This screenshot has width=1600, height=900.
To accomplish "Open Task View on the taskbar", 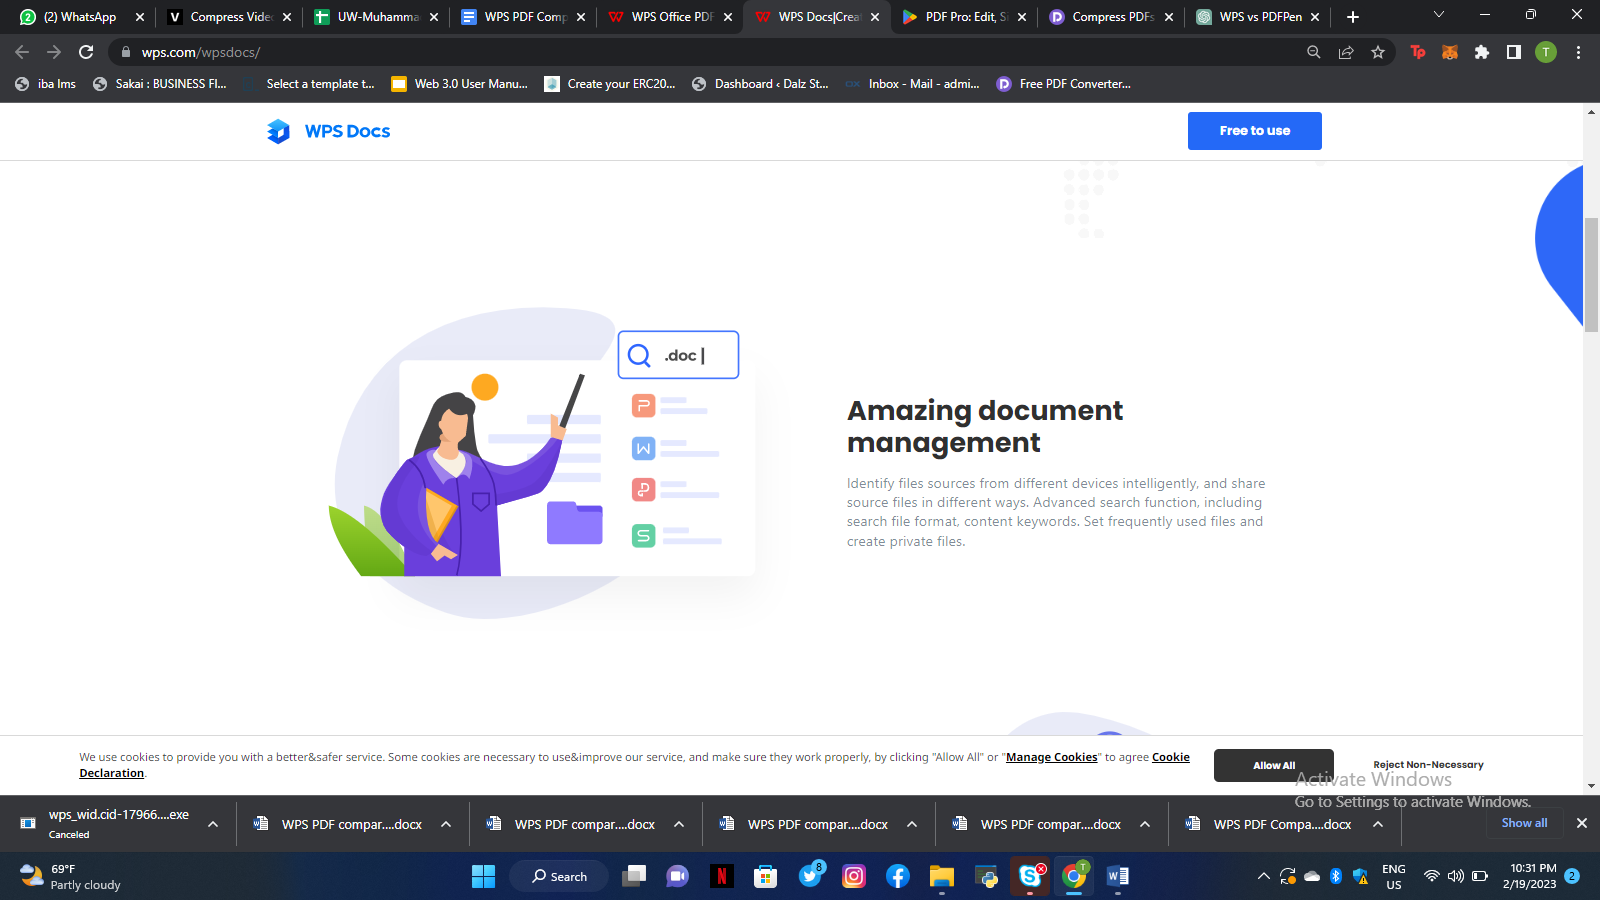I will point(634,876).
